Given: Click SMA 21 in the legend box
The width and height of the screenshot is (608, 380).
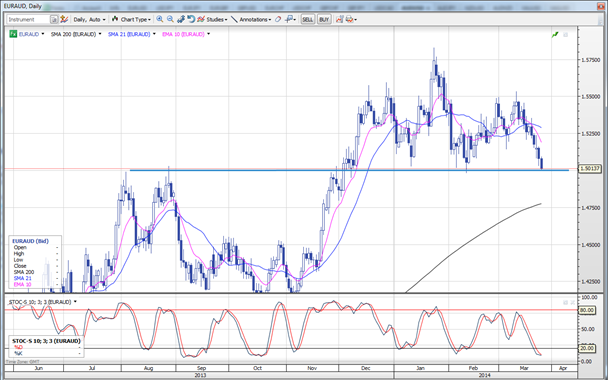Looking at the screenshot, I should pyautogui.click(x=22, y=278).
